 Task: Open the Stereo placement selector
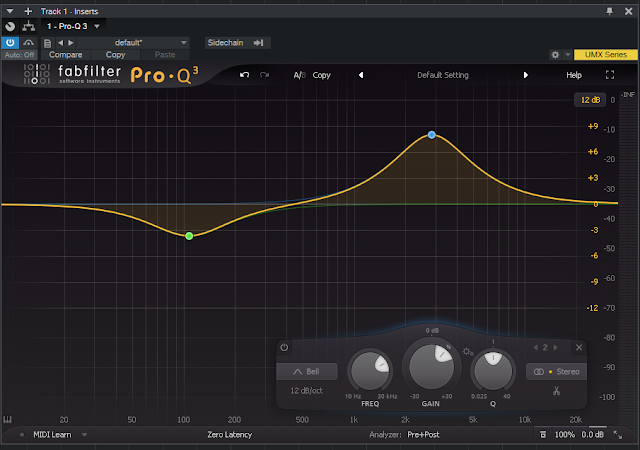(556, 372)
